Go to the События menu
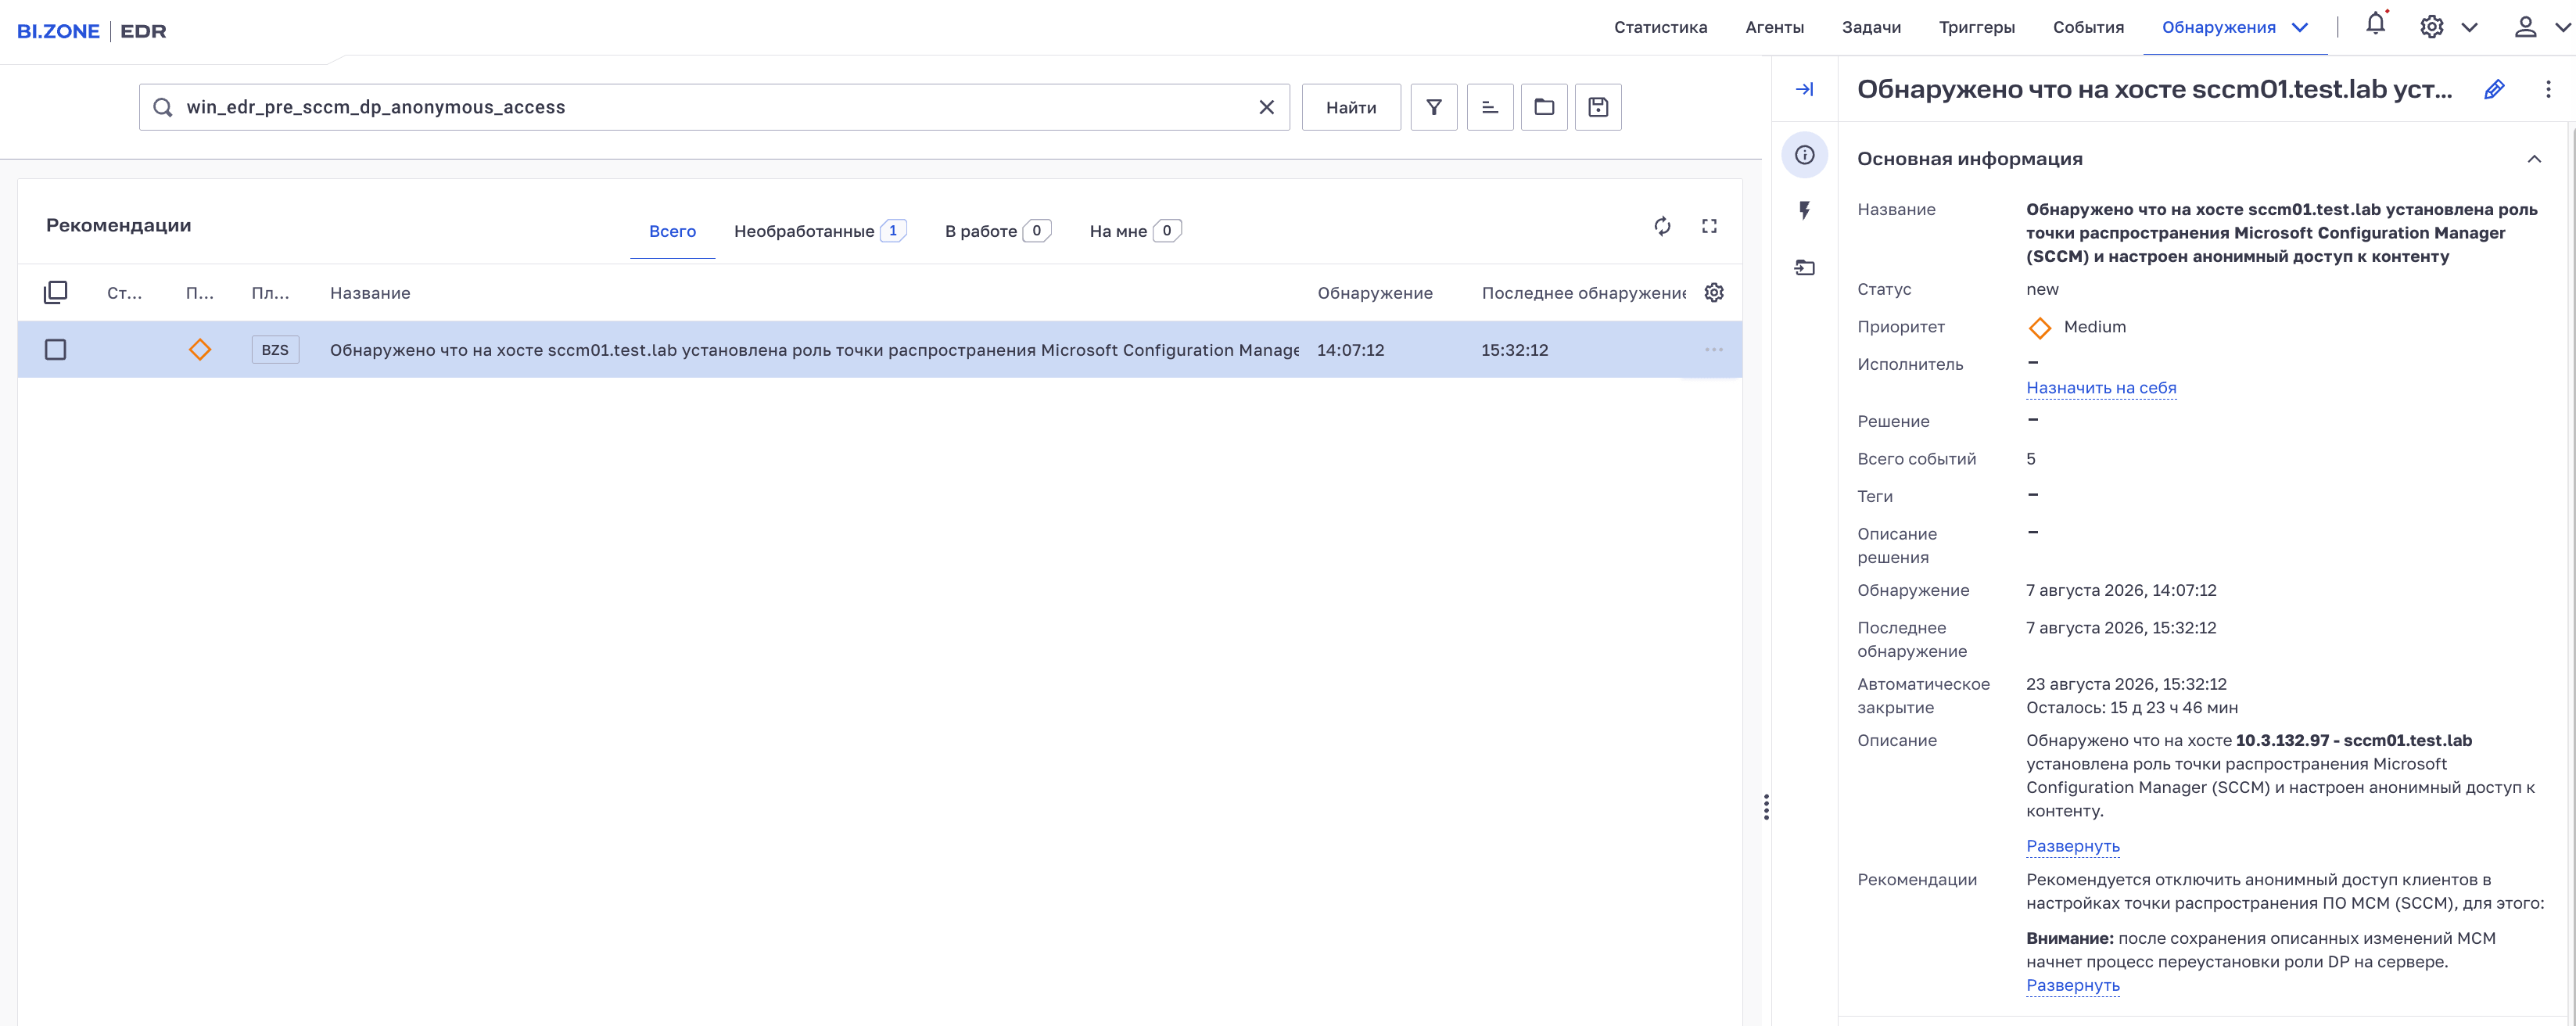The image size is (2576, 1026). tap(2088, 27)
